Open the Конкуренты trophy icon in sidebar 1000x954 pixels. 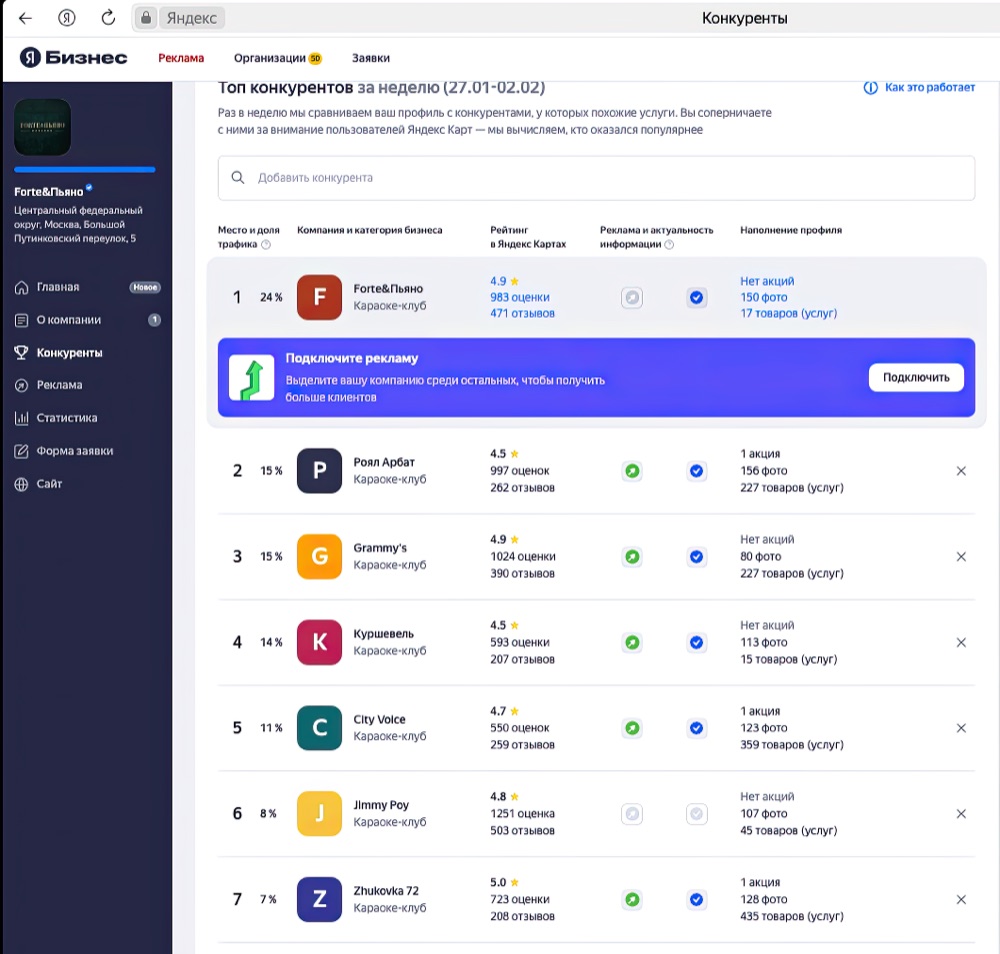tap(21, 353)
